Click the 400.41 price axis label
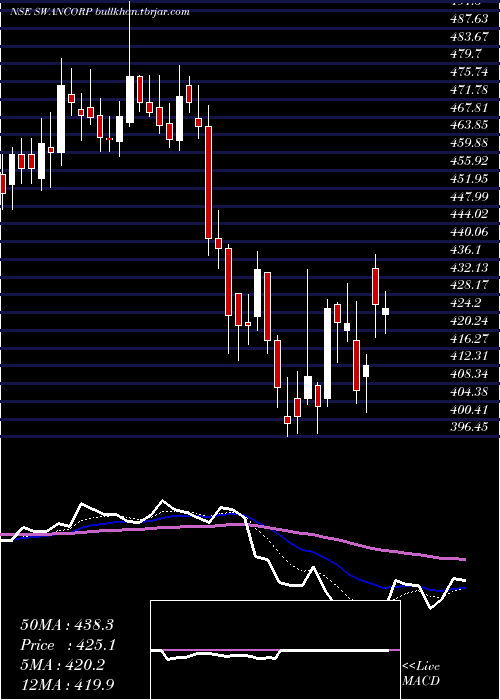Image resolution: width=500 pixels, height=700 pixels. coord(469,409)
